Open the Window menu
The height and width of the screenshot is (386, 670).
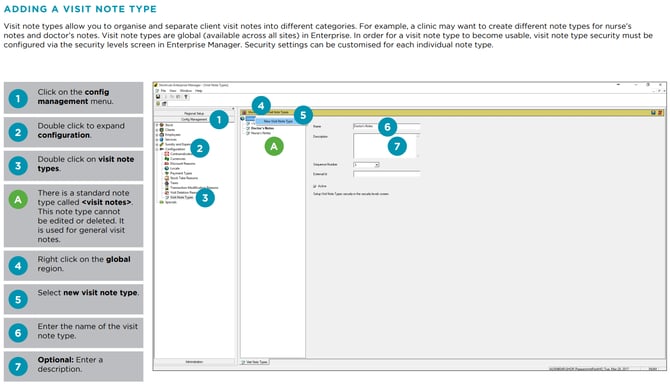point(186,91)
